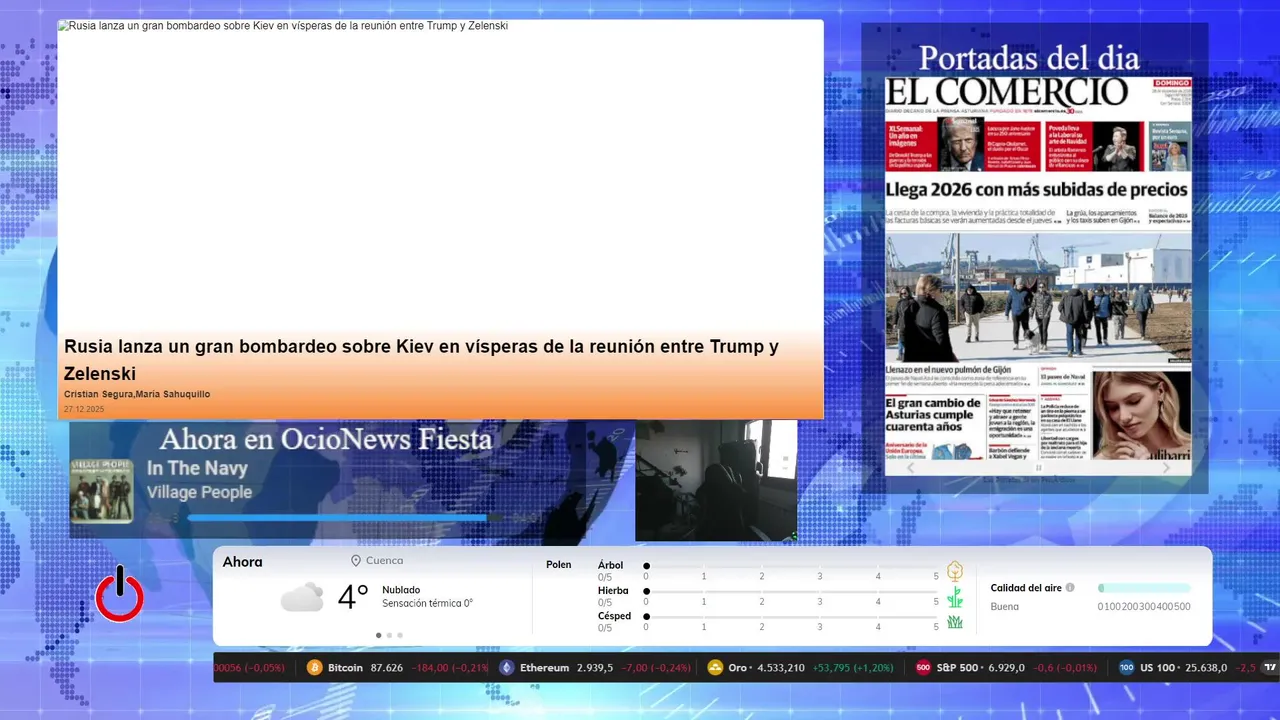The width and height of the screenshot is (1280, 720).
Task: Click the song progress bar
Action: pos(345,518)
